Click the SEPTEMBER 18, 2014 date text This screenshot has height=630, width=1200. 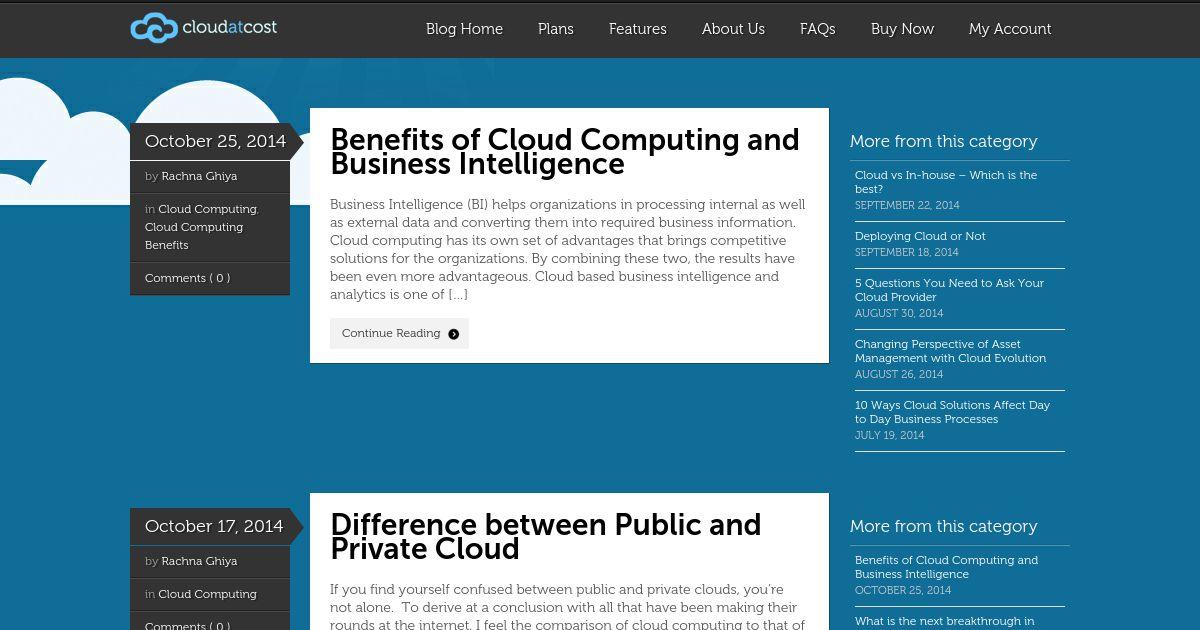tap(907, 252)
